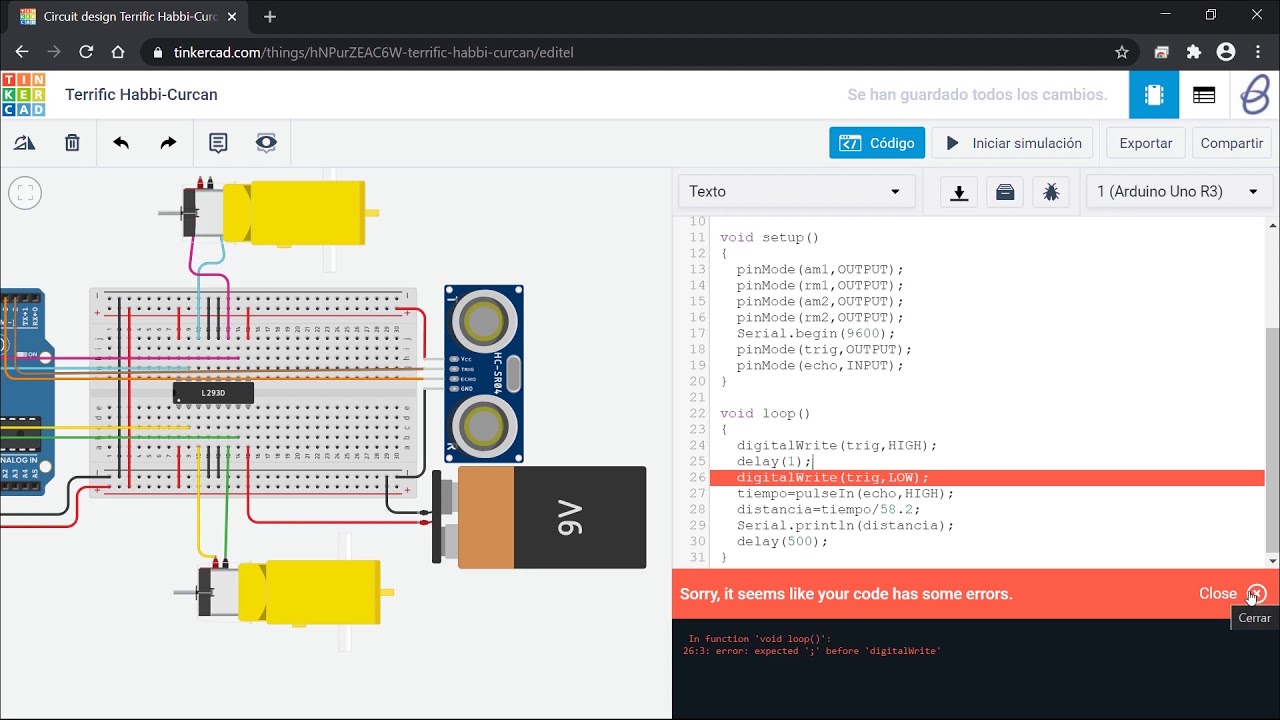Select the L293D motor driver chip
1280x720 pixels.
coord(213,393)
